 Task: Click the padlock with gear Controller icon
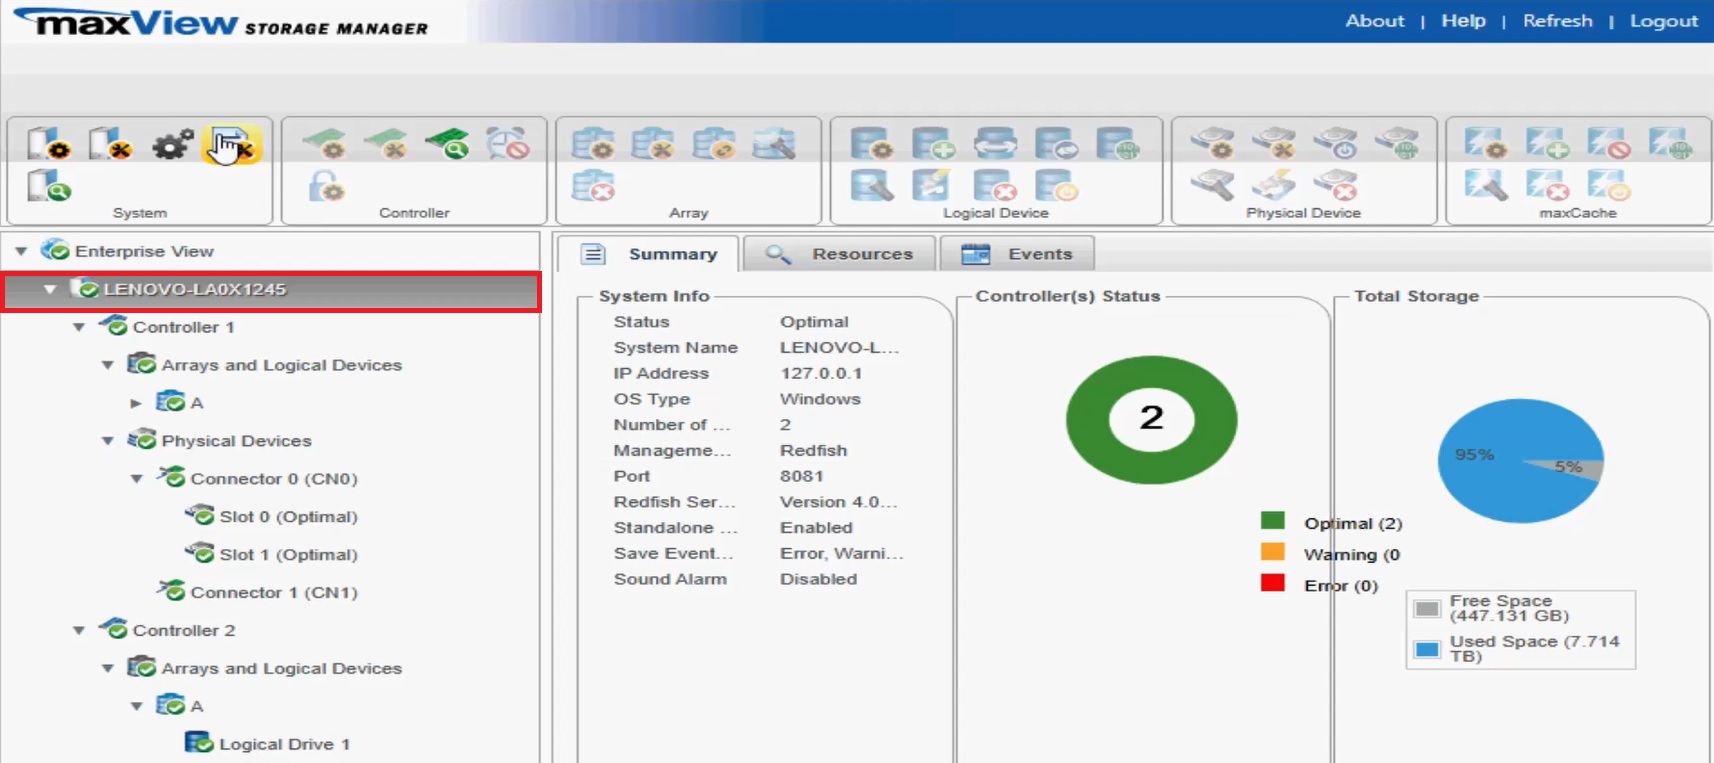[326, 186]
